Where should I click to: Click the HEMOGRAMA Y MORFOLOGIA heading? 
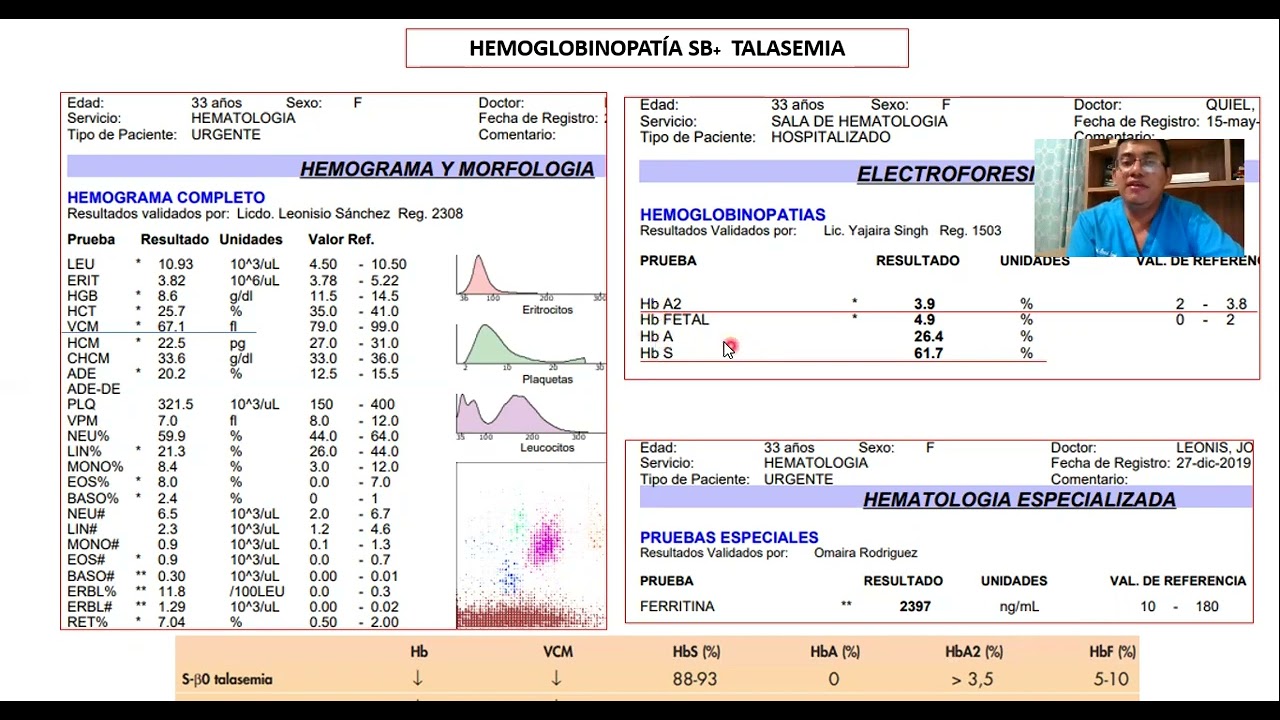click(x=447, y=169)
